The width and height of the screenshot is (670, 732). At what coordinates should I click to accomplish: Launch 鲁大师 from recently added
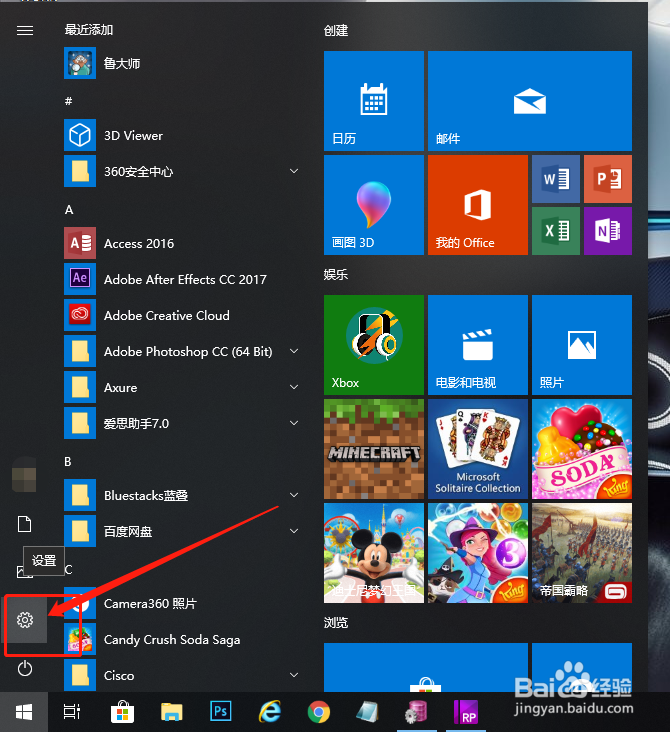(182, 63)
